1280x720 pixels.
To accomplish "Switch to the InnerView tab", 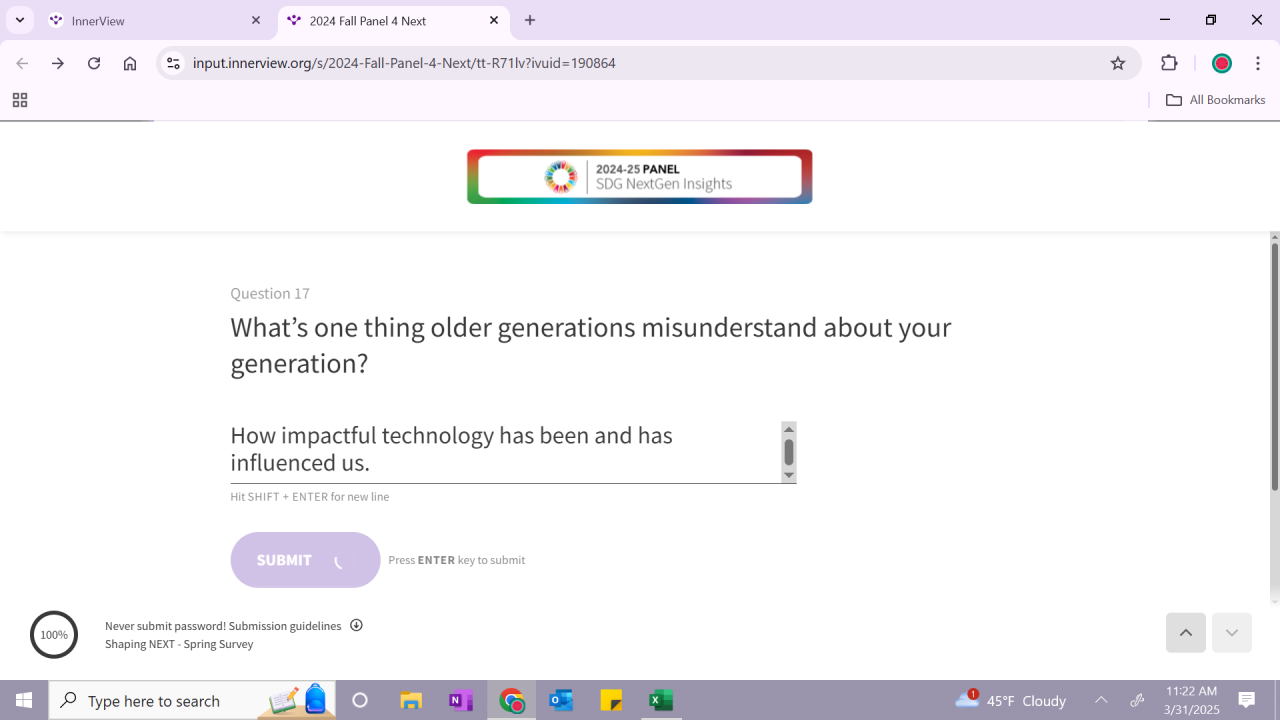I will point(155,20).
